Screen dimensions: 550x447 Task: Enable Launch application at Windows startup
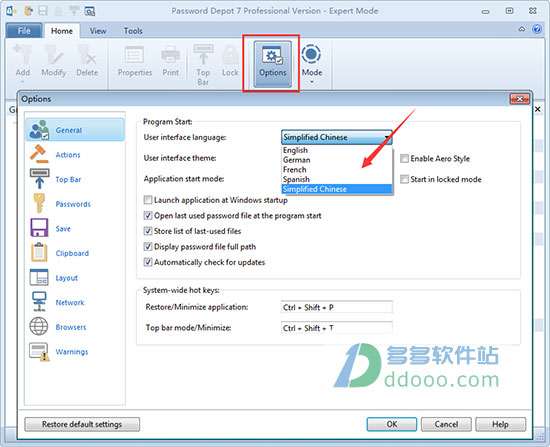[x=148, y=200]
